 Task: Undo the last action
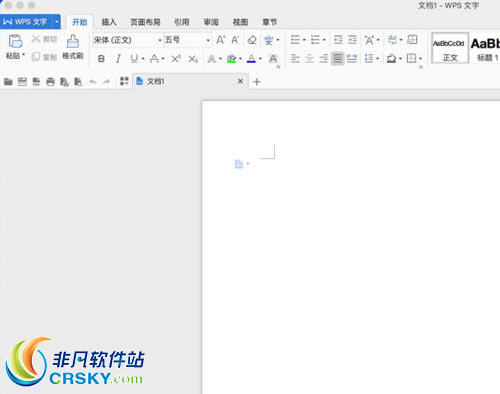(x=93, y=82)
